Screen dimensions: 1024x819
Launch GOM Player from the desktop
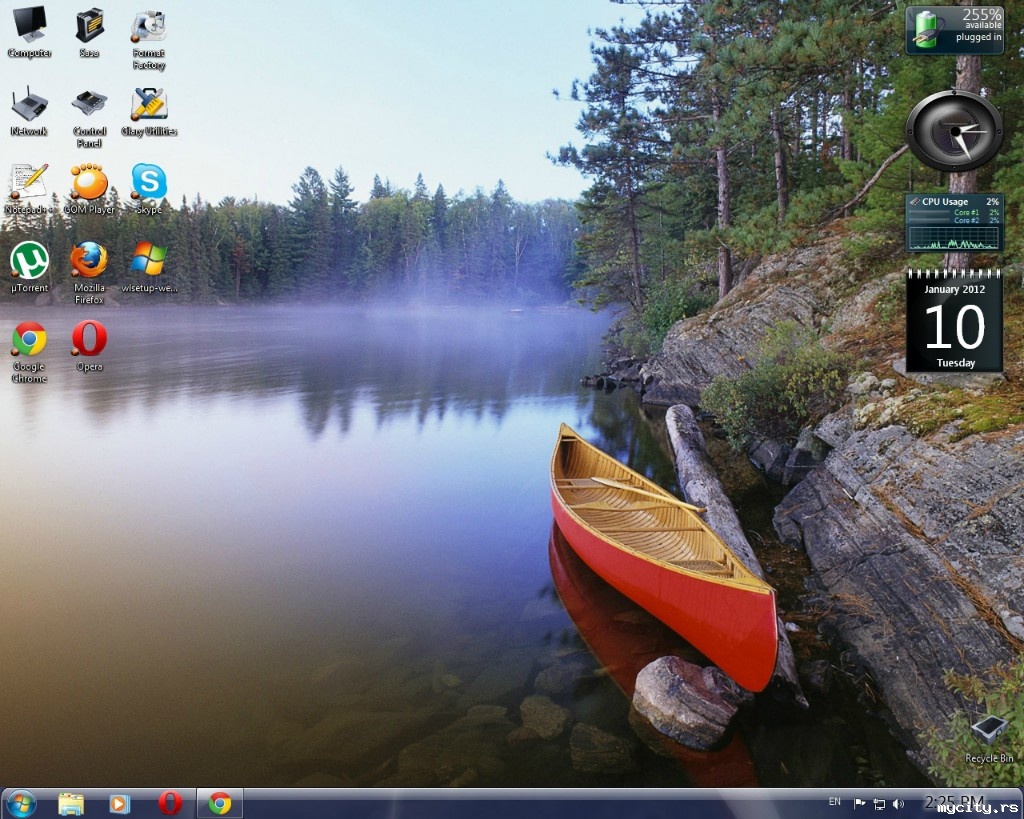[x=89, y=188]
